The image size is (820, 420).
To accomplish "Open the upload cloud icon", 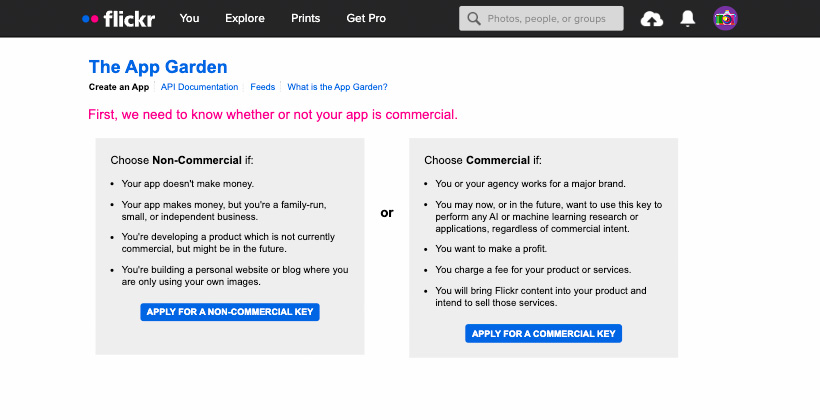I will point(652,19).
